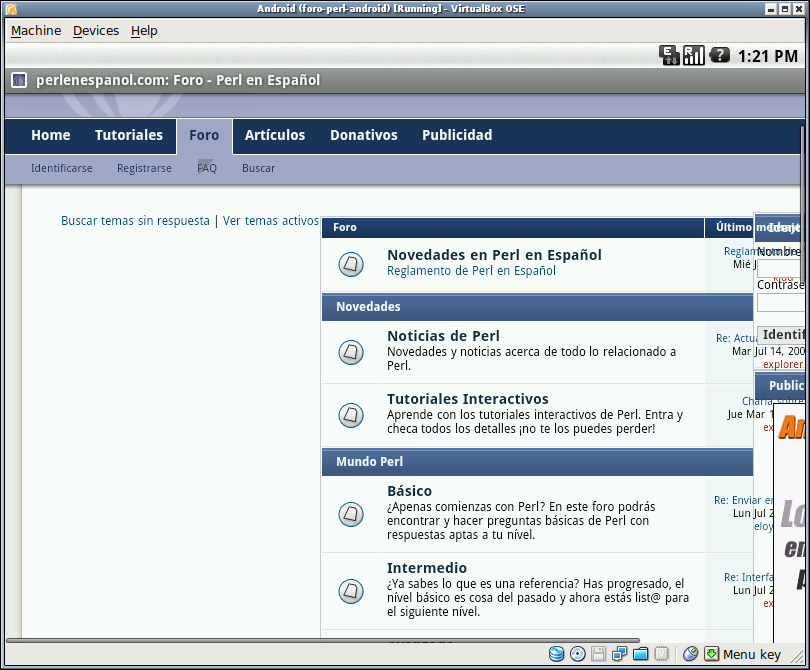The height and width of the screenshot is (670, 810).
Task: Click the 1:21 PM clock
Action: pyautogui.click(x=768, y=56)
